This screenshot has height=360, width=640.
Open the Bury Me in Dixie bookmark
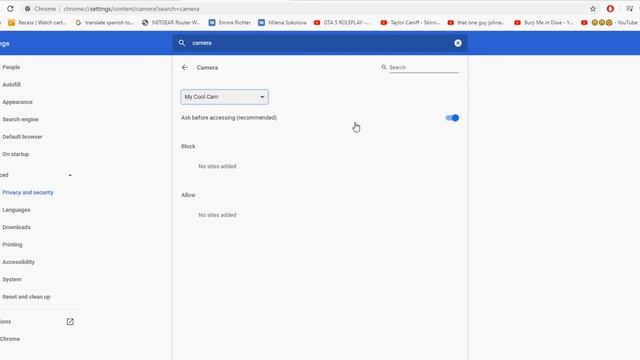(x=544, y=22)
